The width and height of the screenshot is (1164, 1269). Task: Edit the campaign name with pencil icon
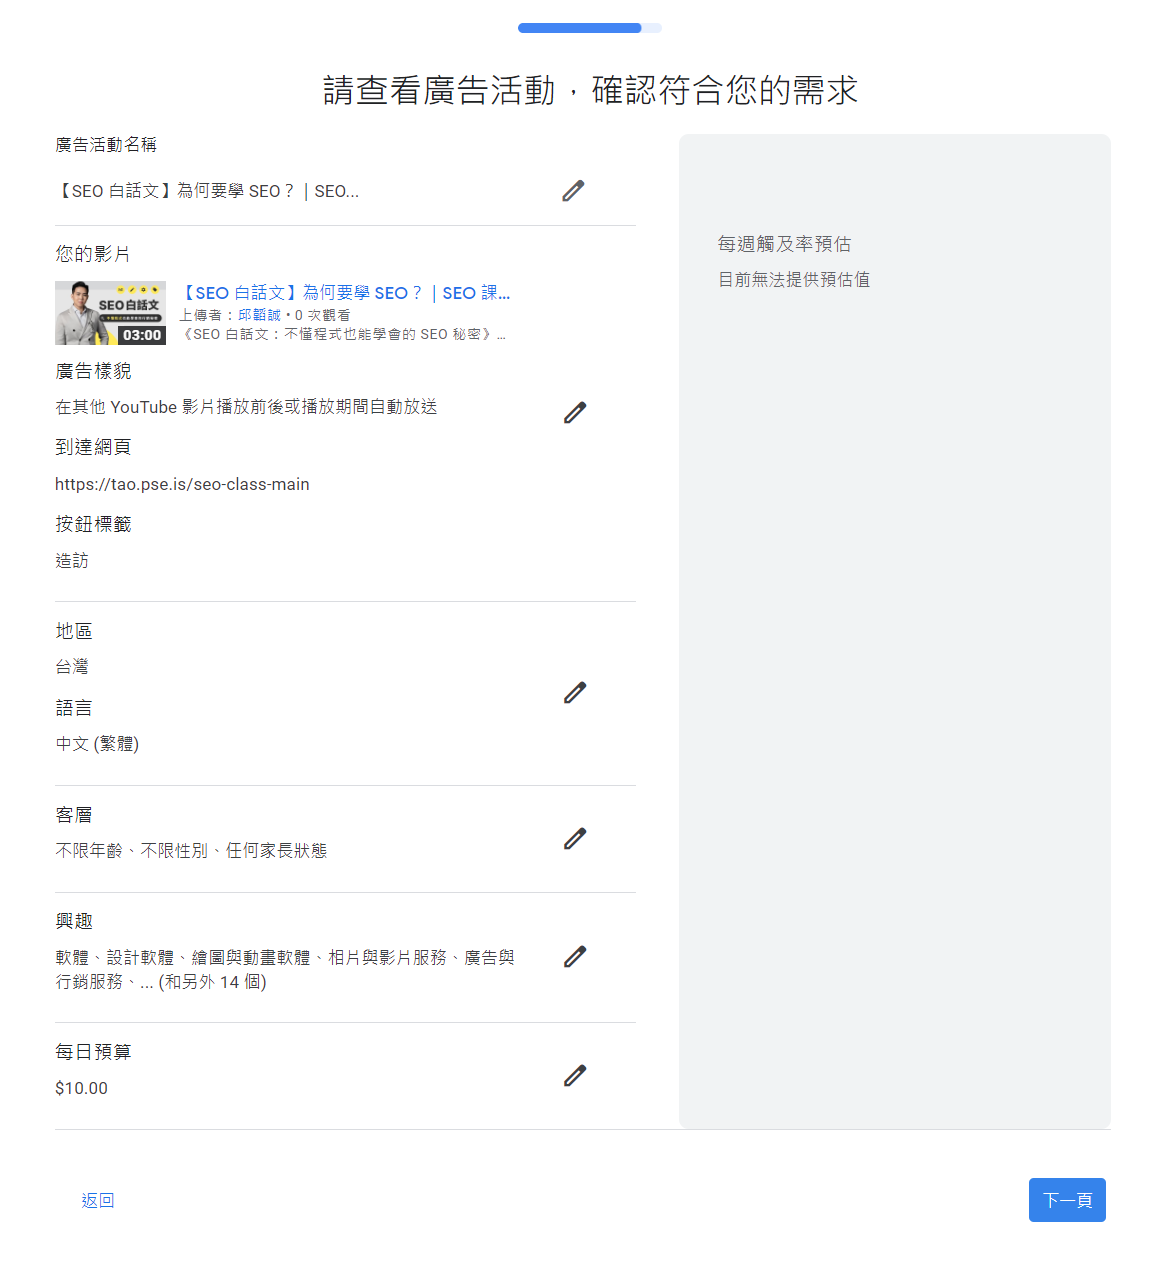tap(573, 191)
